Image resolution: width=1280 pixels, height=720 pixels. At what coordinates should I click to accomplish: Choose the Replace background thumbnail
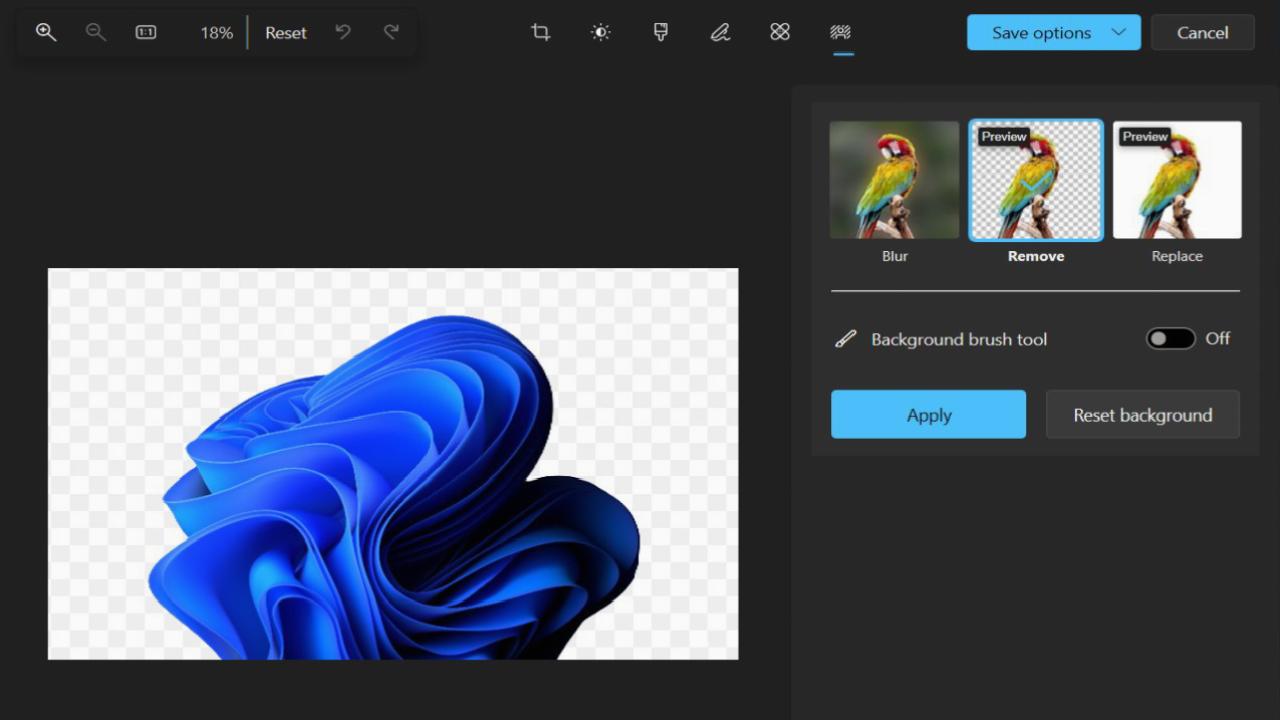[x=1177, y=180]
